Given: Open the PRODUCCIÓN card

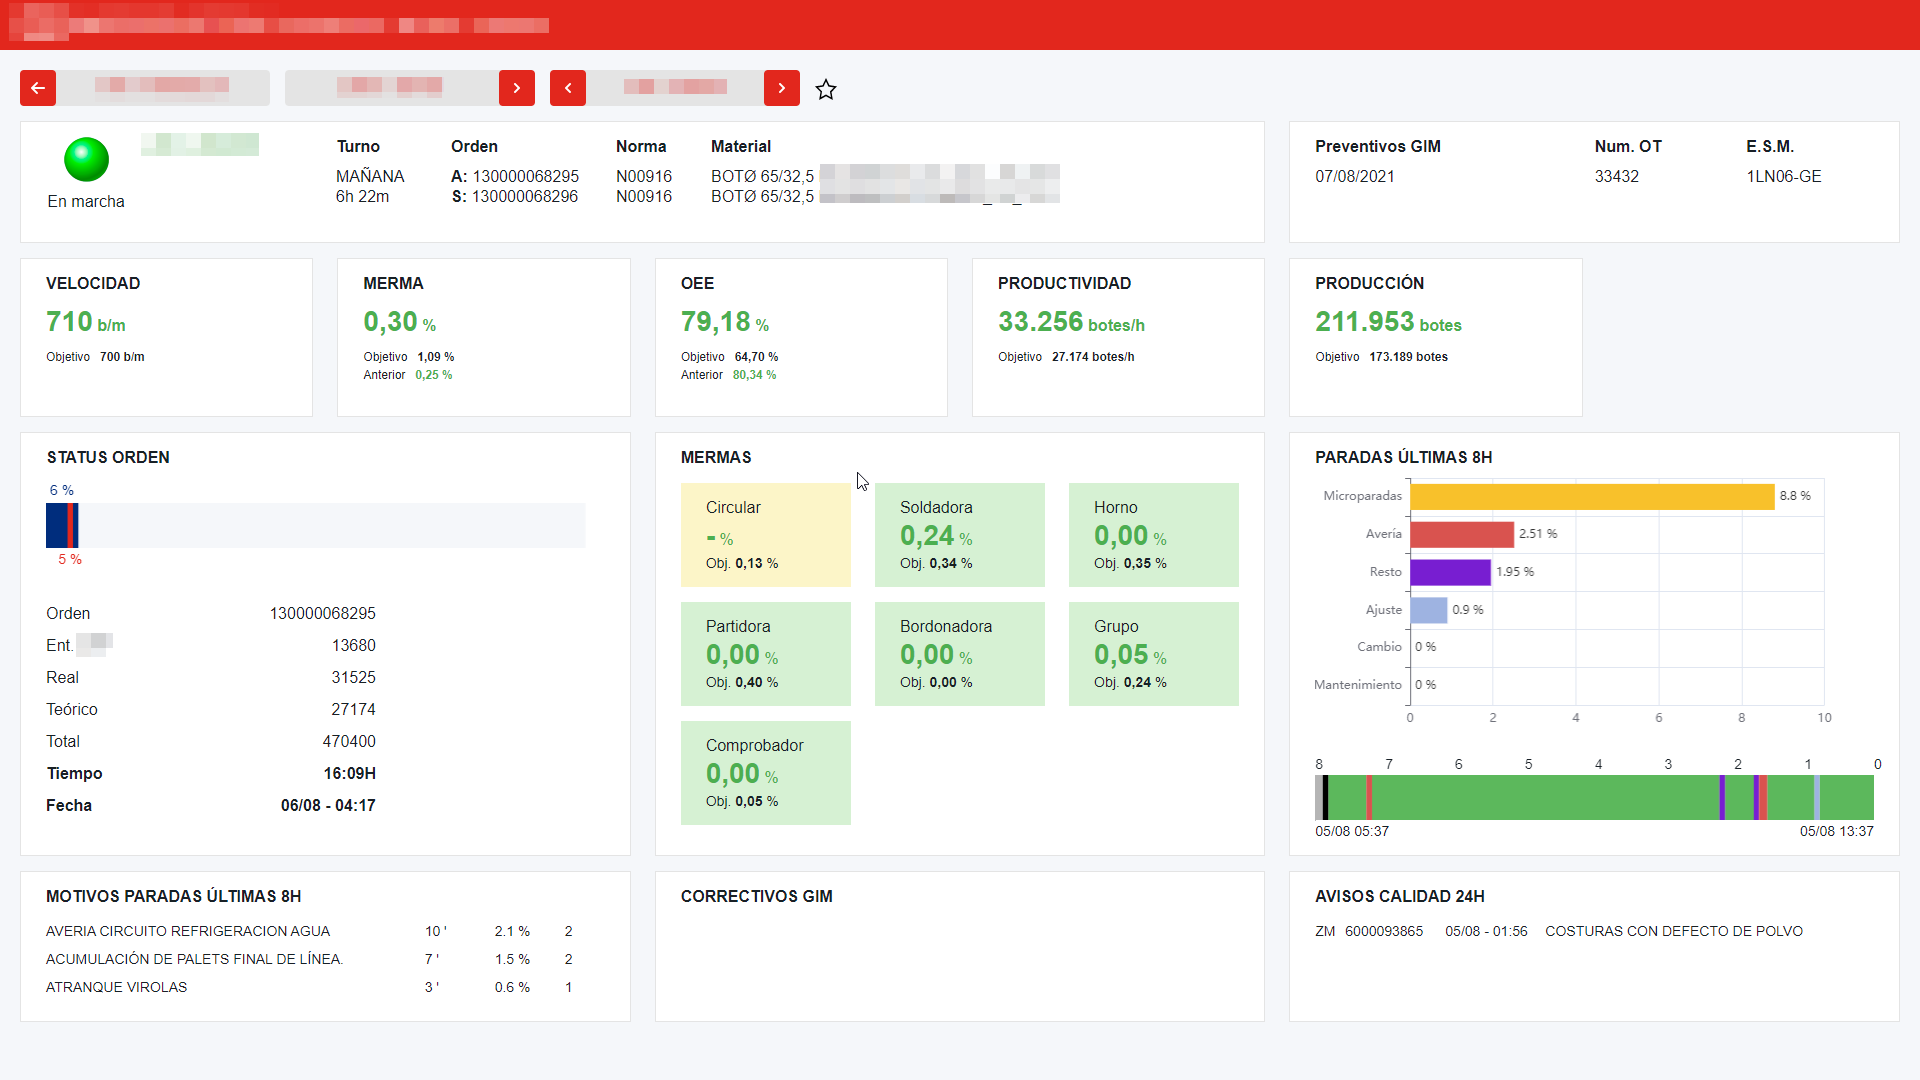Looking at the screenshot, I should pyautogui.click(x=1436, y=337).
